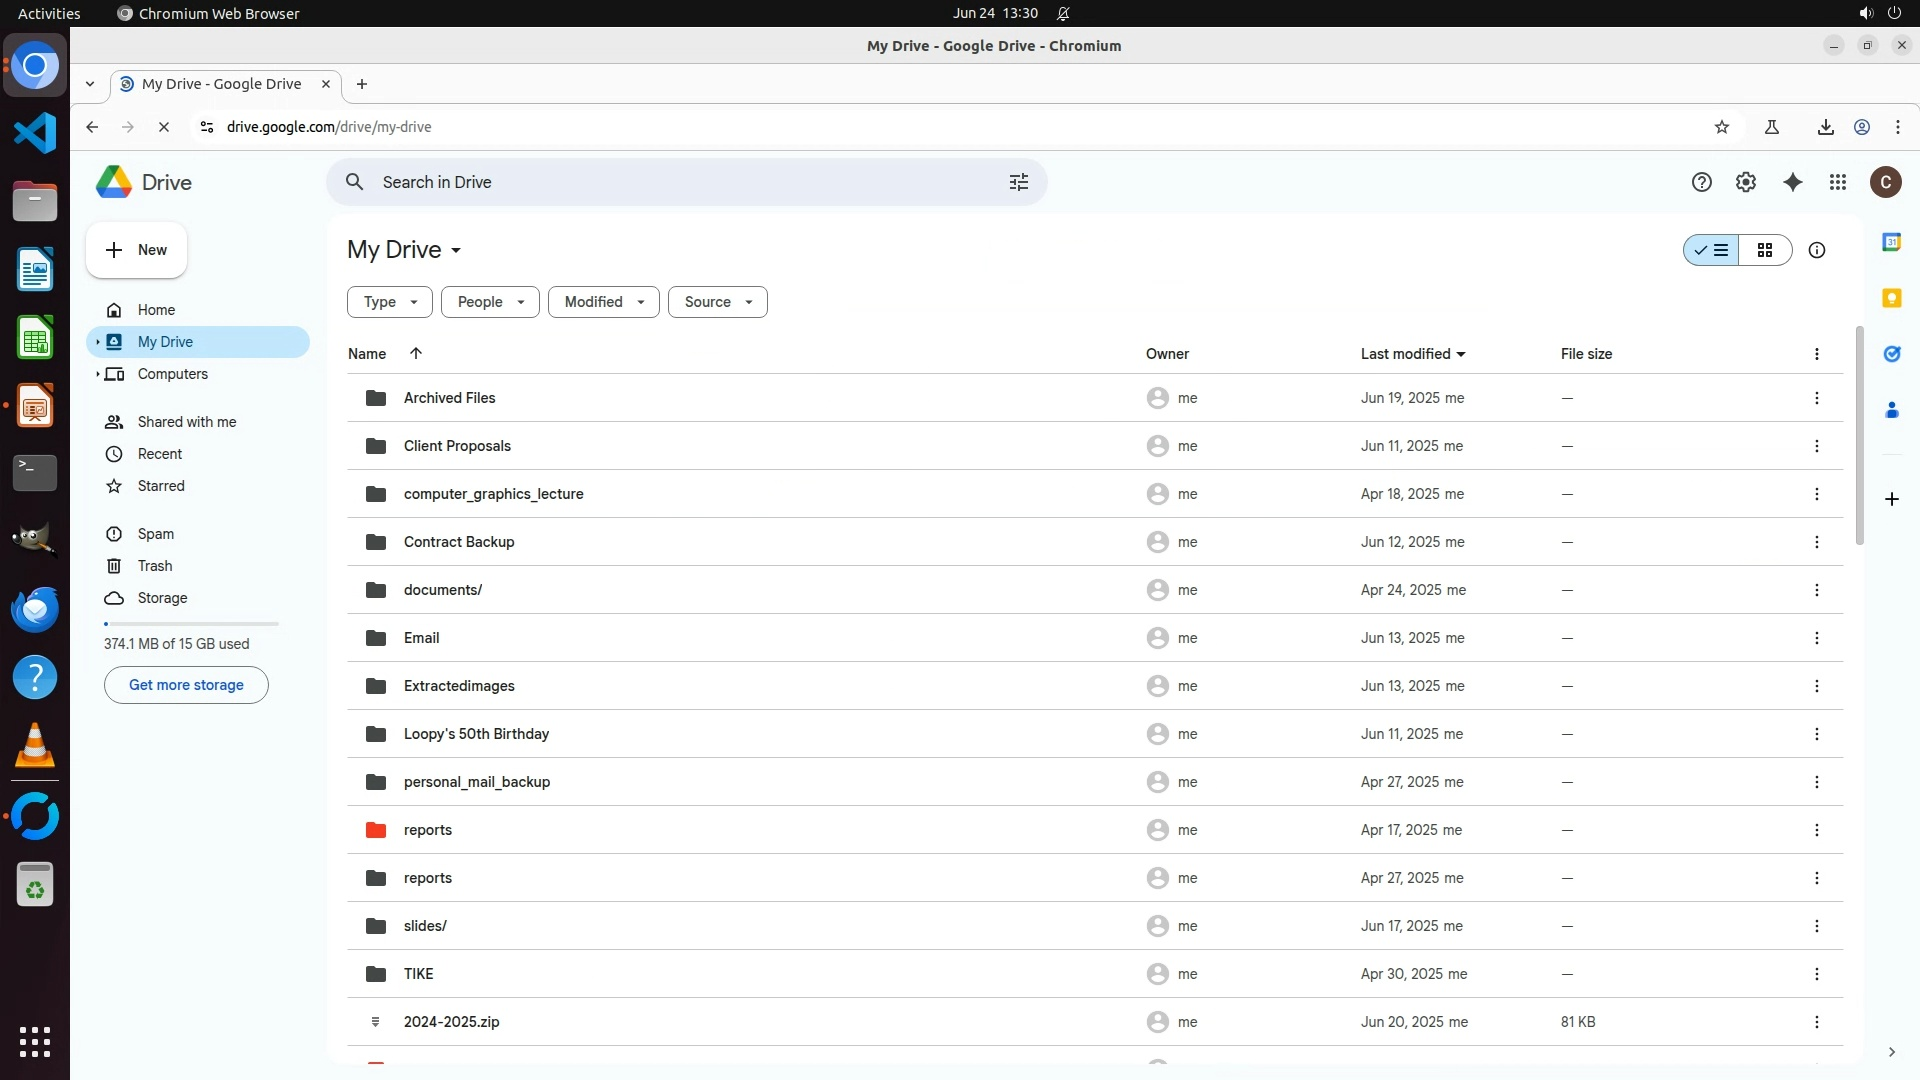The height and width of the screenshot is (1080, 1920).
Task: Click the Help question mark icon
Action: (x=1701, y=182)
